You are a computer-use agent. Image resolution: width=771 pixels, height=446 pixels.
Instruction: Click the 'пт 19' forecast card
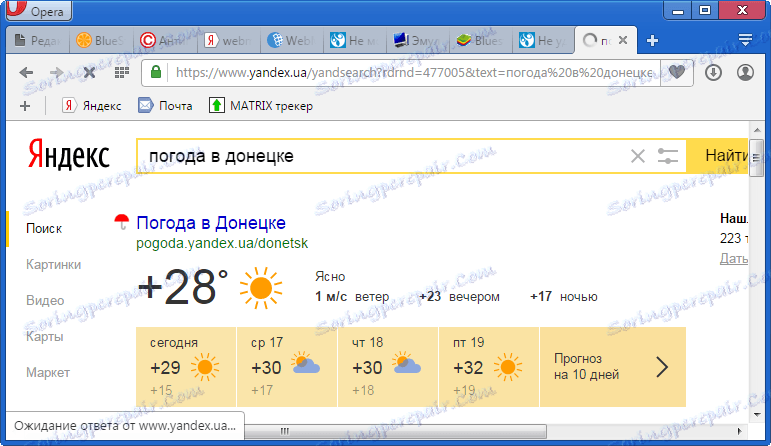[489, 367]
